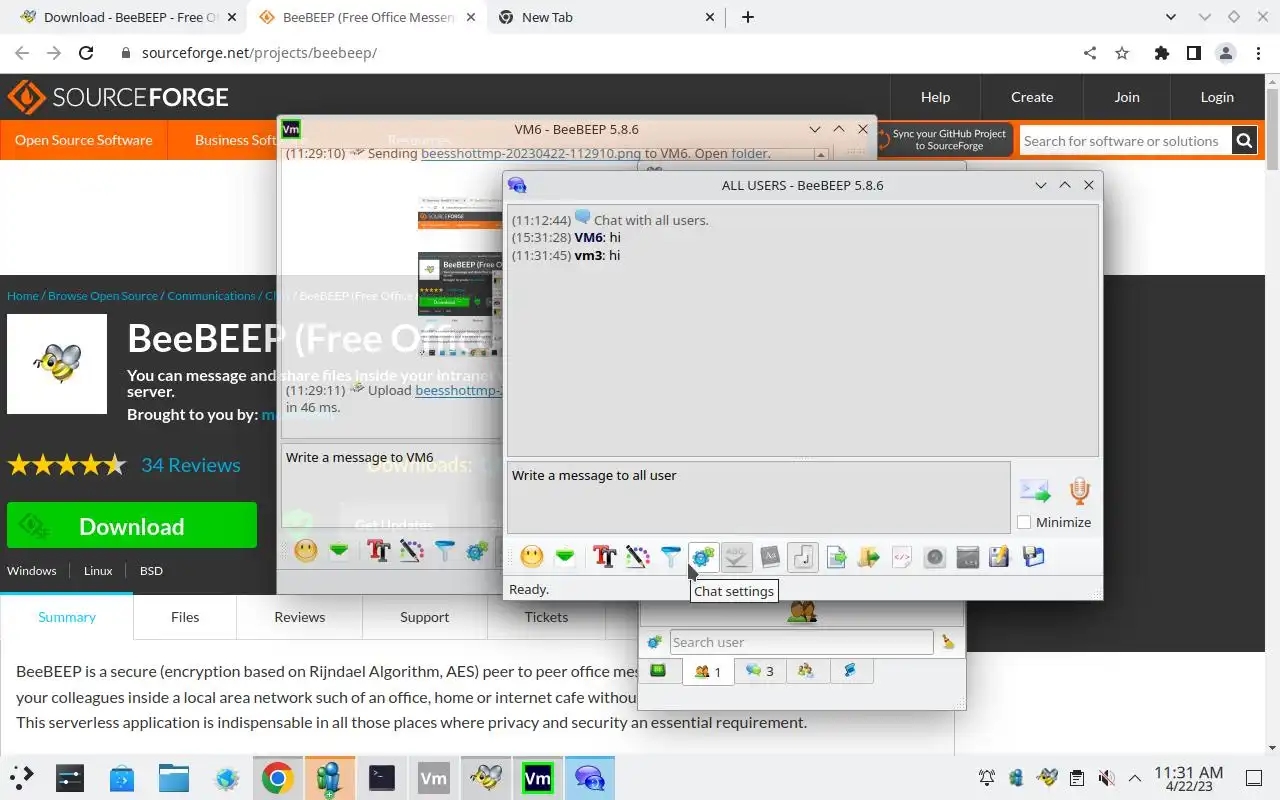
Task: Bookmark this page with the star icon
Action: pos(1122,53)
